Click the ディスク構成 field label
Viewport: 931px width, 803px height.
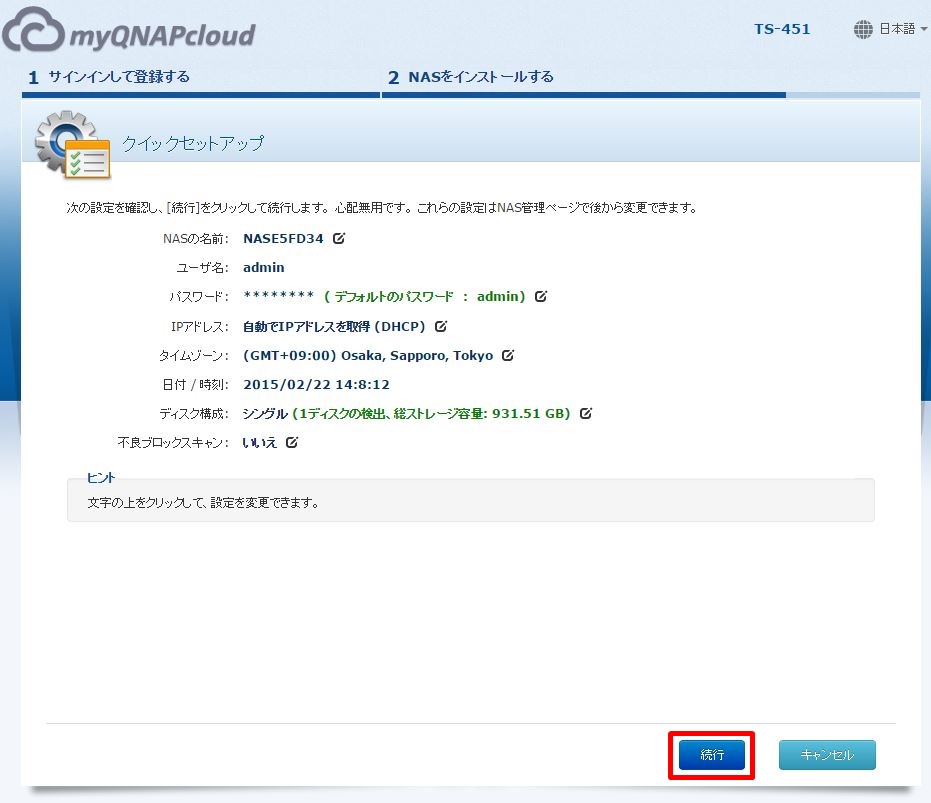pyautogui.click(x=194, y=413)
